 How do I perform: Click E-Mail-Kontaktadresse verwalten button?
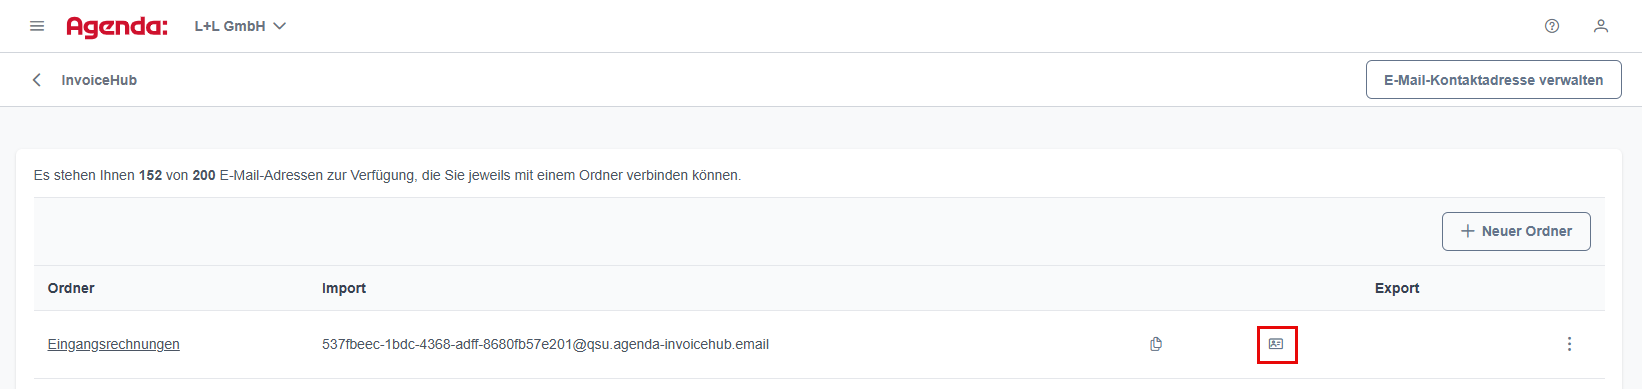1494,80
